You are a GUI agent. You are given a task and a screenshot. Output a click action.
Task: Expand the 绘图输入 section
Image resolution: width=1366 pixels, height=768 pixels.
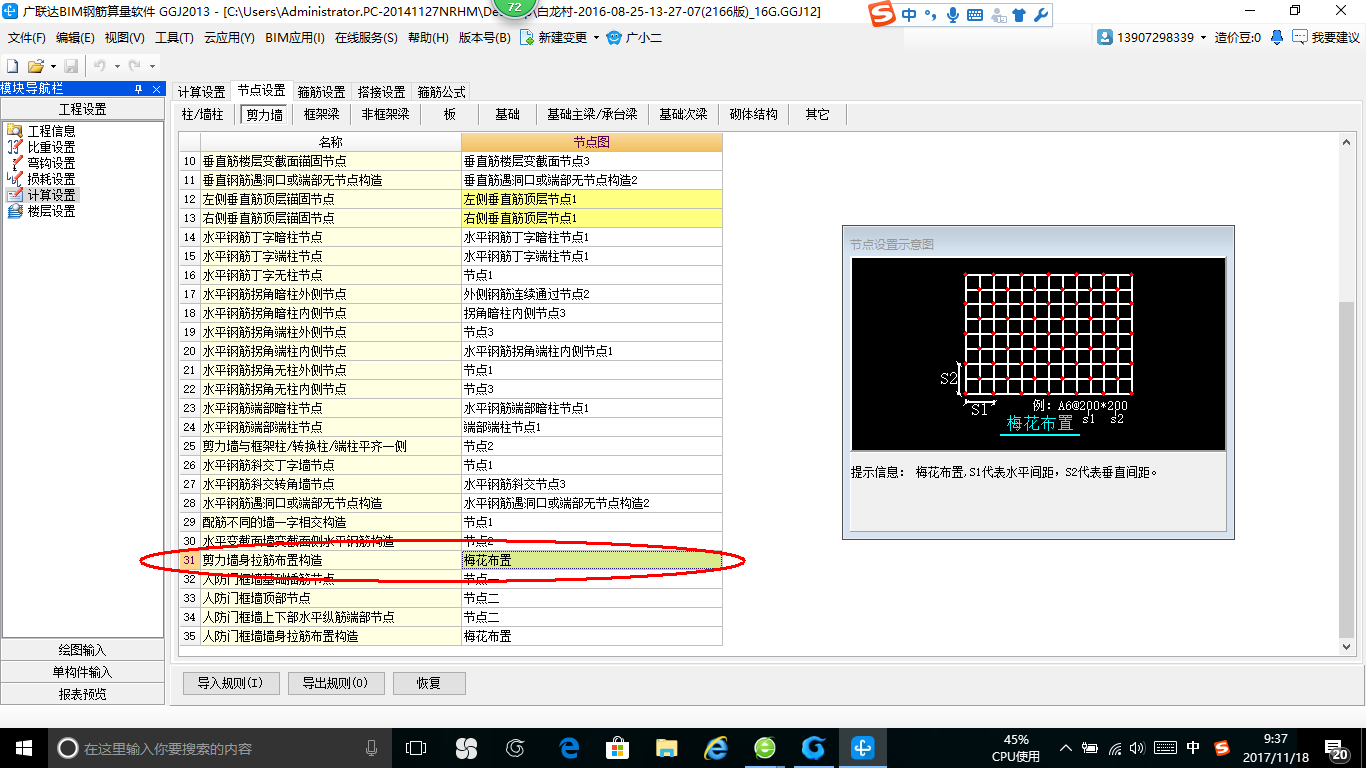click(x=82, y=650)
